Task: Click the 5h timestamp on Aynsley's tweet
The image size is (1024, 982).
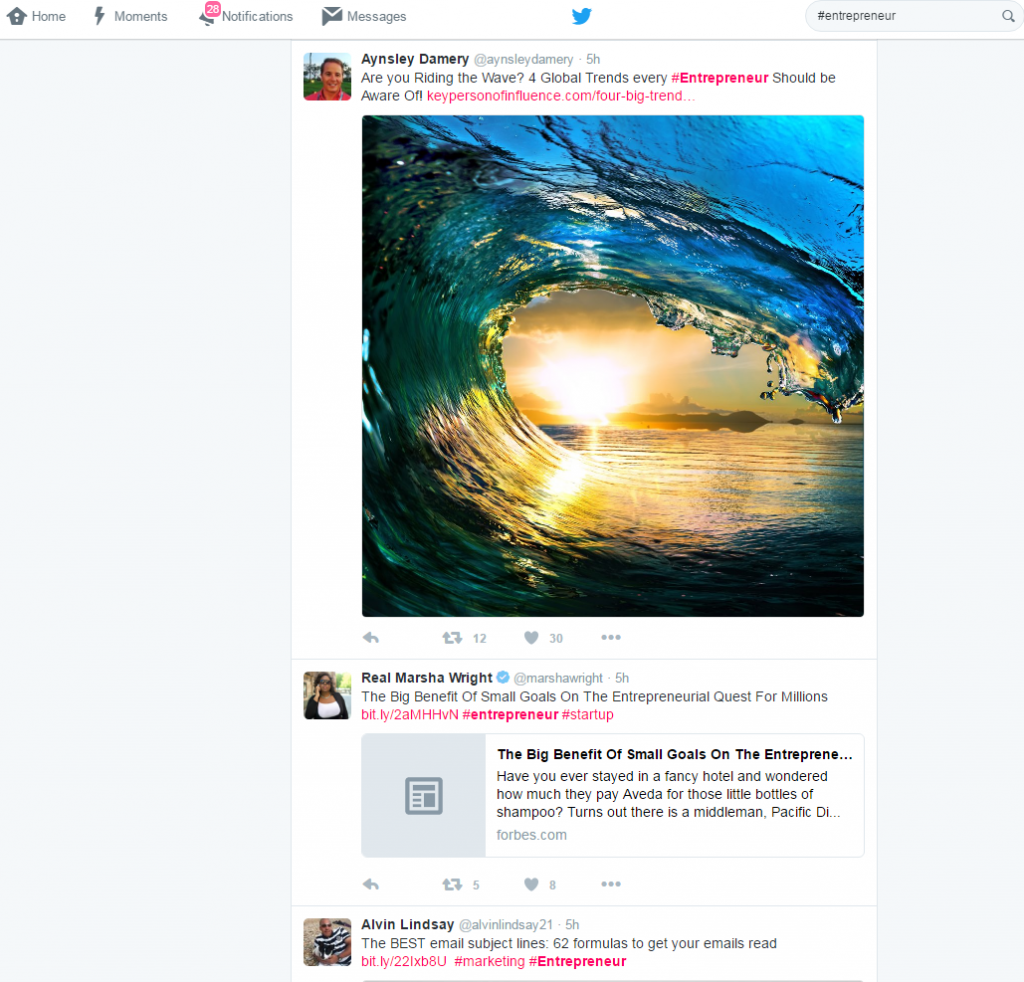Action: pos(593,59)
